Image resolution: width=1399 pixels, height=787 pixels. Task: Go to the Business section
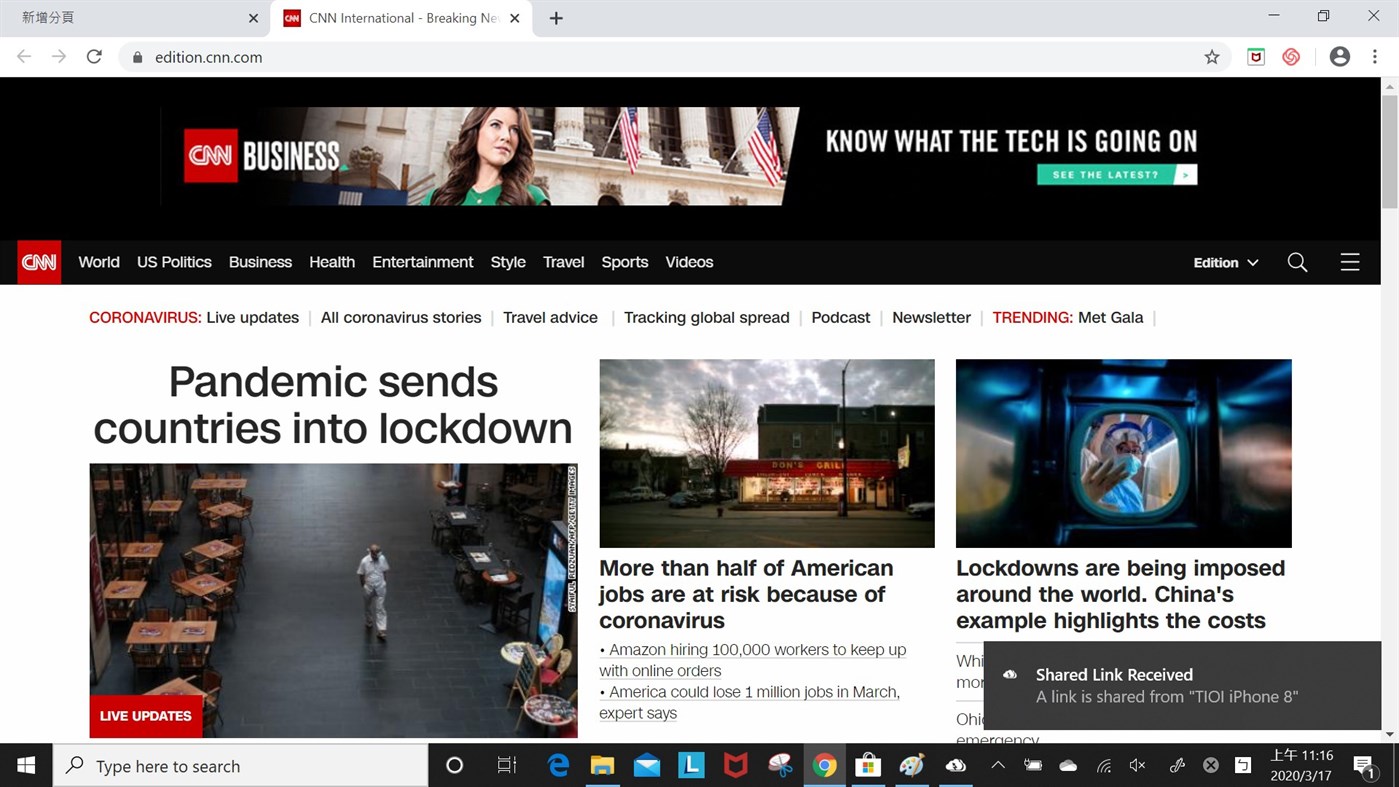260,262
